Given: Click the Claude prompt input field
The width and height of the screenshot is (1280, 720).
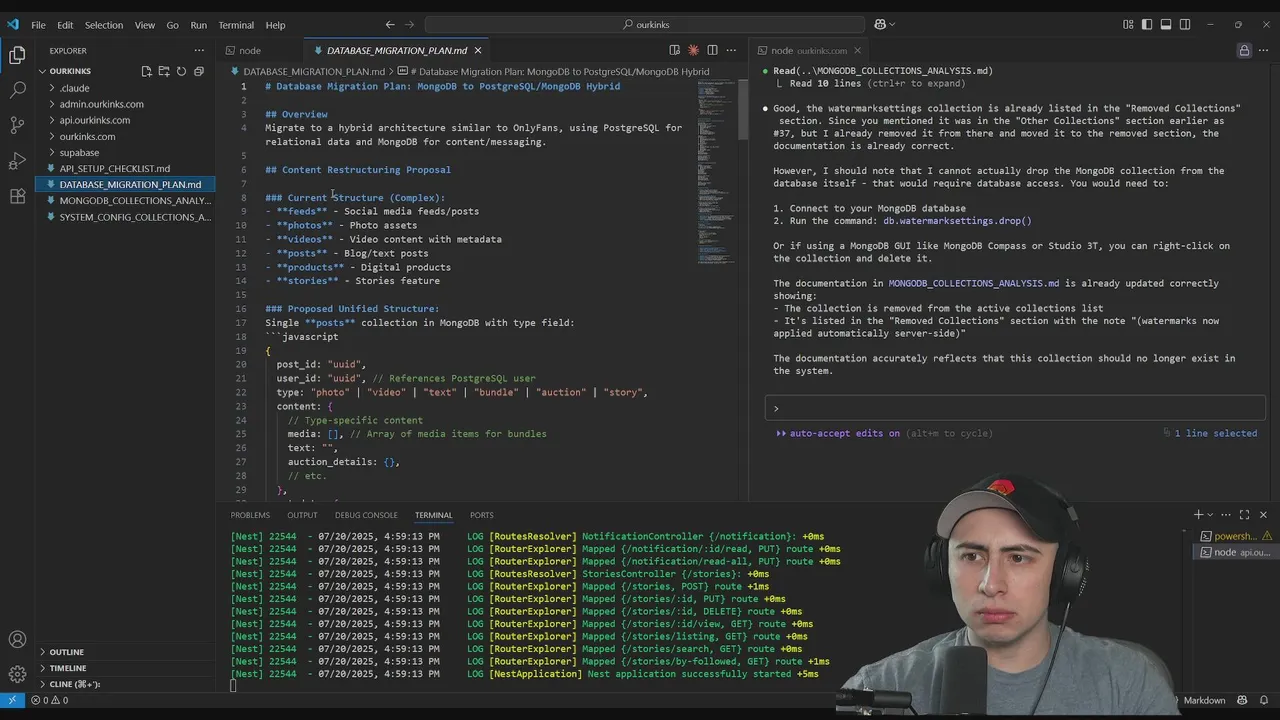Looking at the screenshot, I should [x=1015, y=408].
